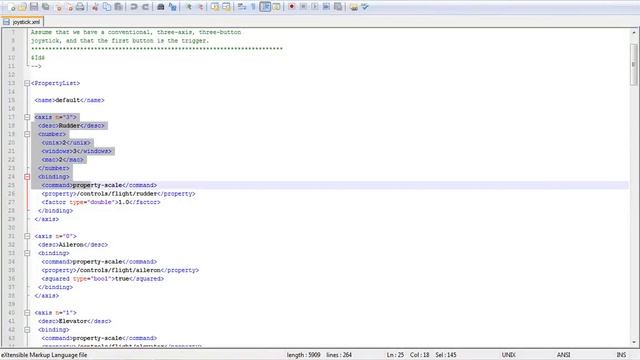The image size is (640, 360).
Task: Click the Elevator description text
Action: point(73,321)
